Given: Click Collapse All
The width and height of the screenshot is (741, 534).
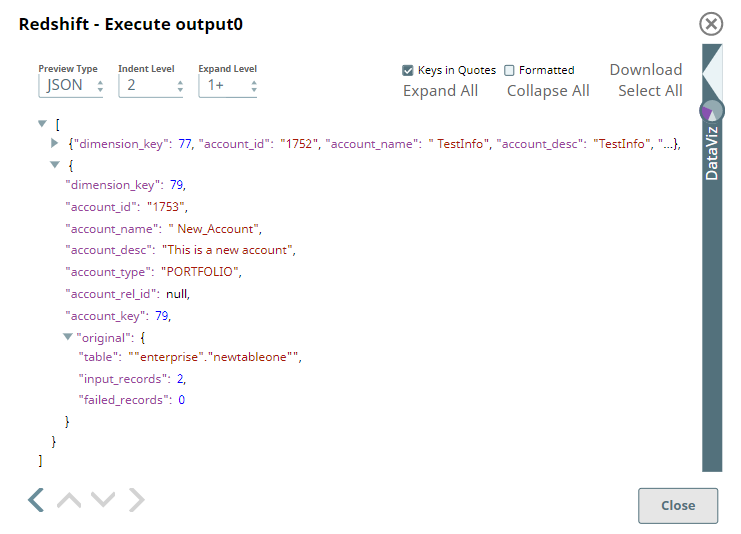Looking at the screenshot, I should [548, 91].
